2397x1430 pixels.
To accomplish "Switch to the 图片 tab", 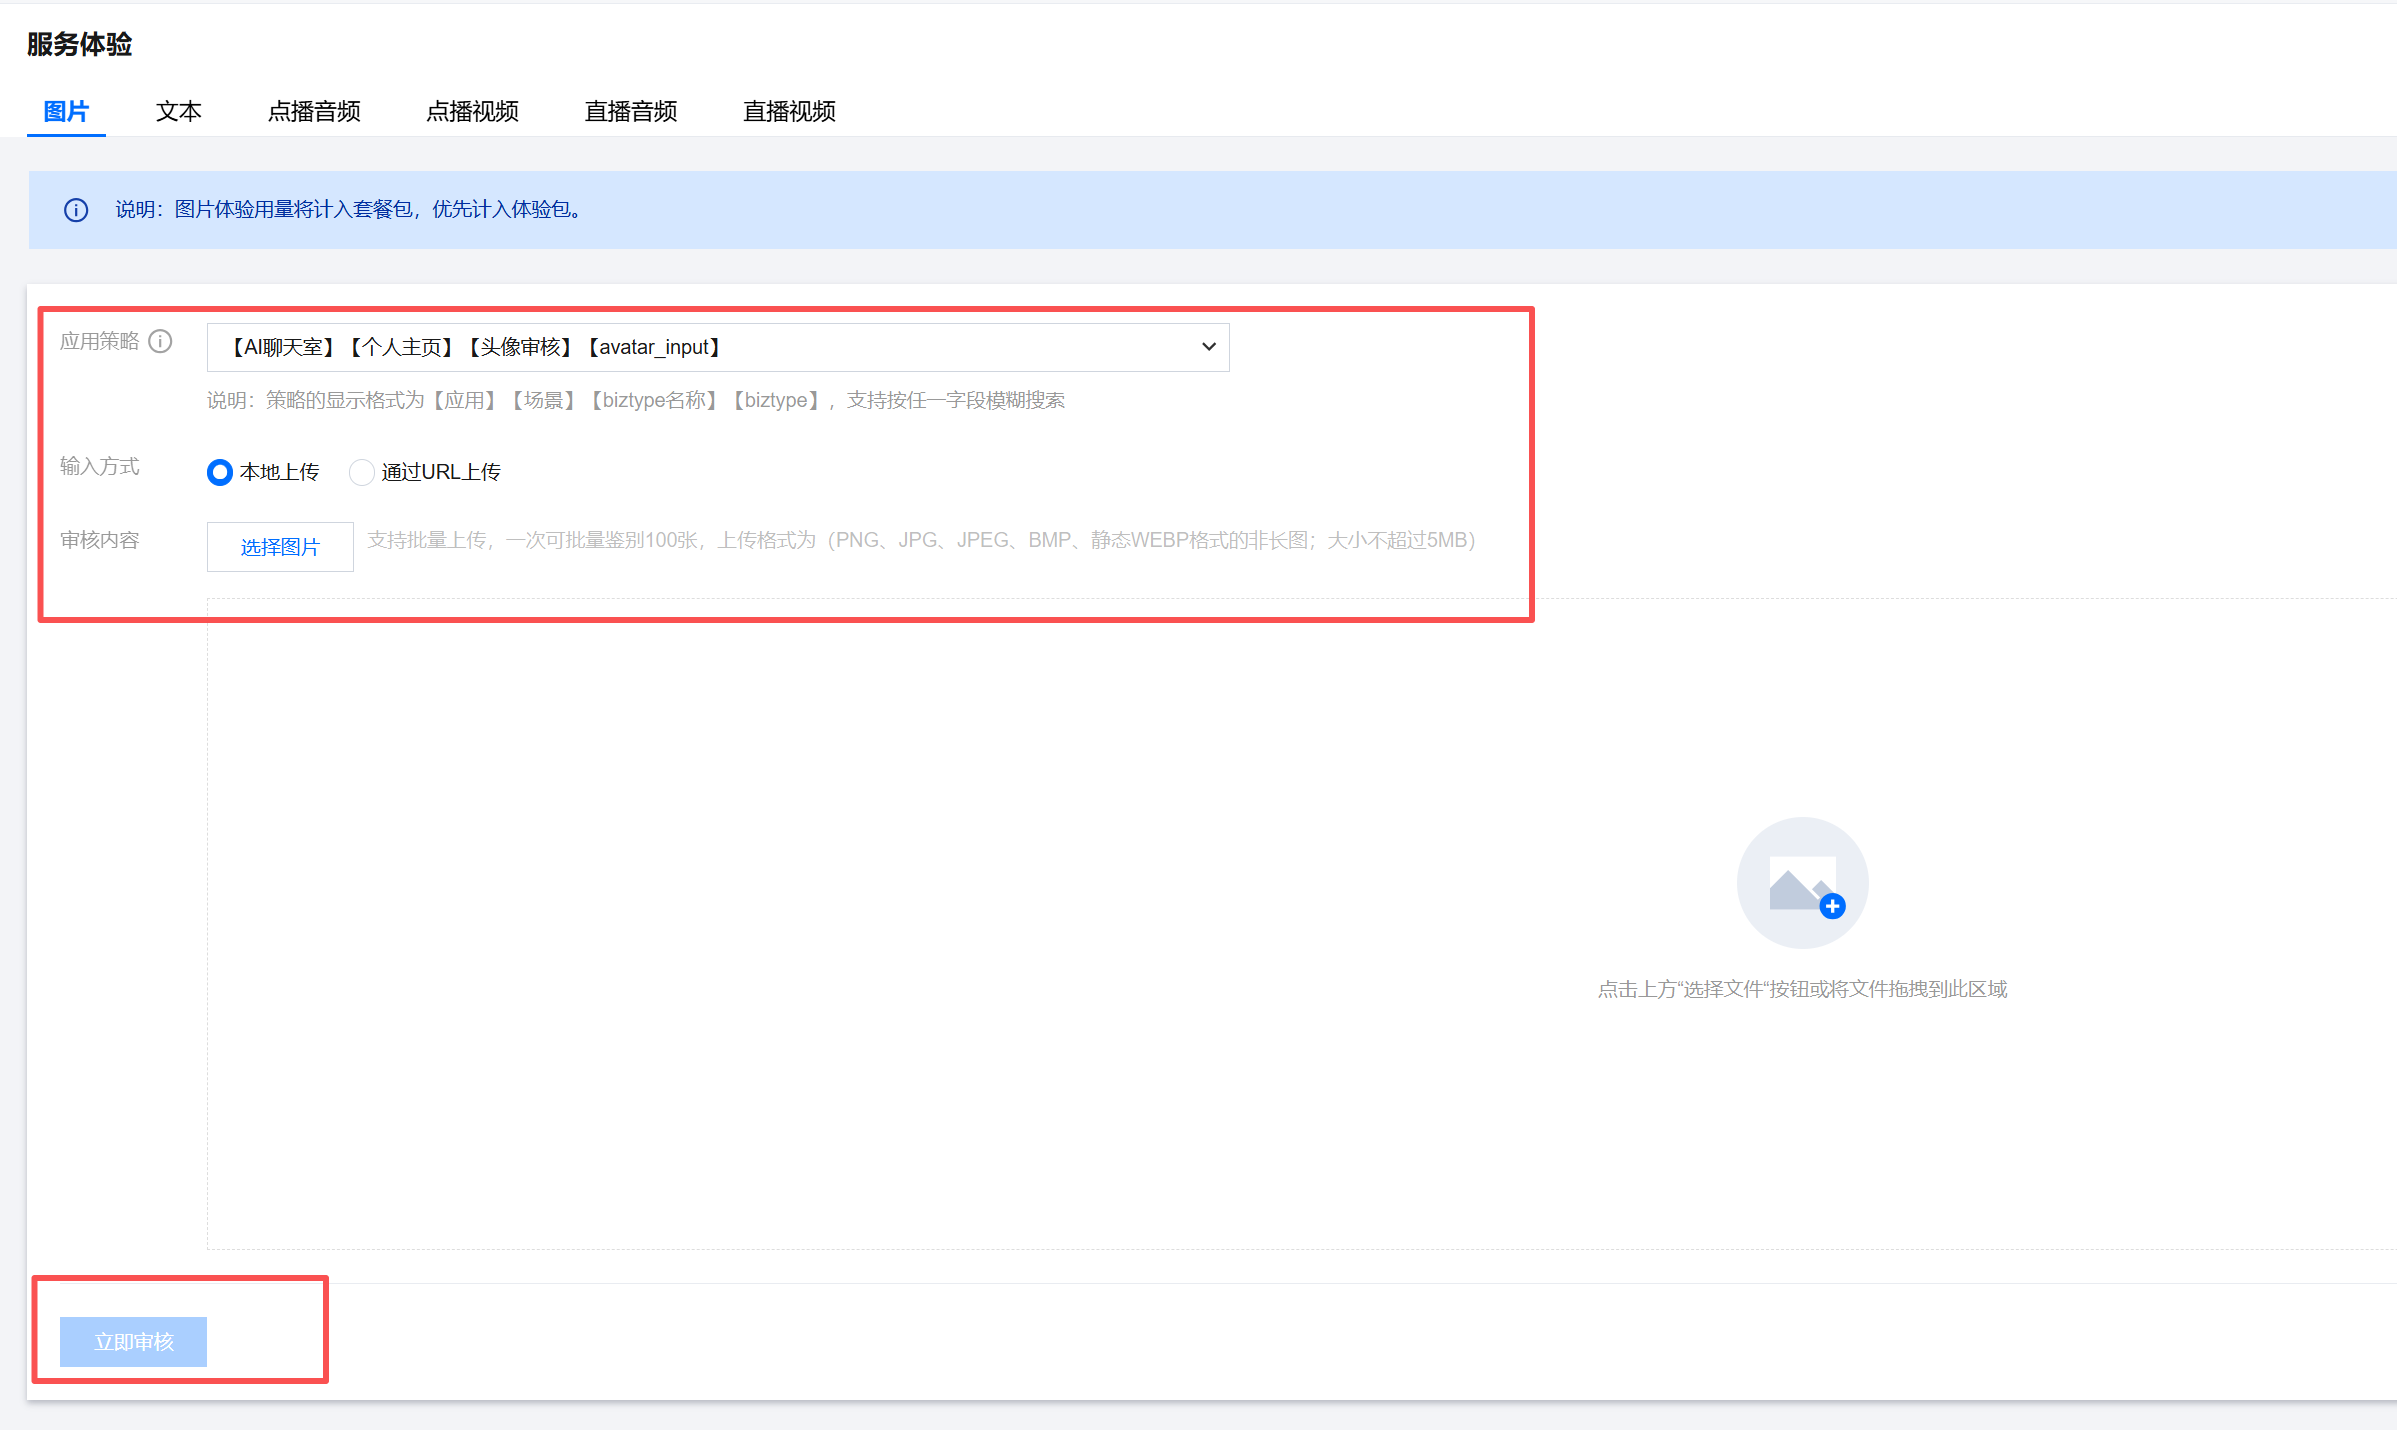I will 66,111.
